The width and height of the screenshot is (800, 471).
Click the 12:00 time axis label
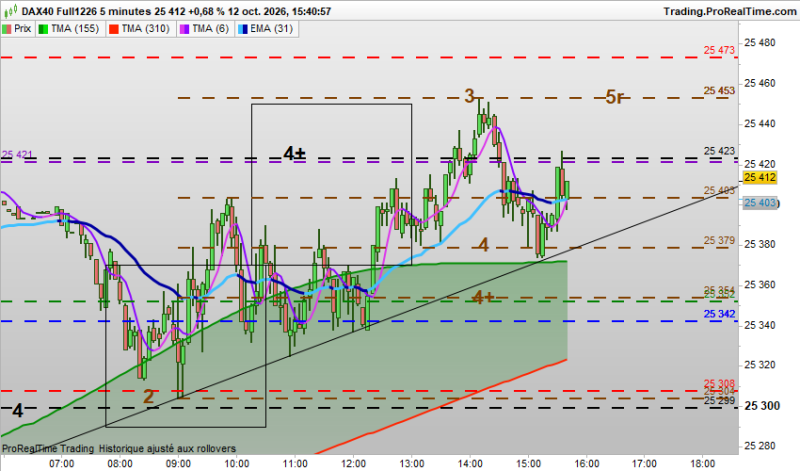click(x=353, y=464)
